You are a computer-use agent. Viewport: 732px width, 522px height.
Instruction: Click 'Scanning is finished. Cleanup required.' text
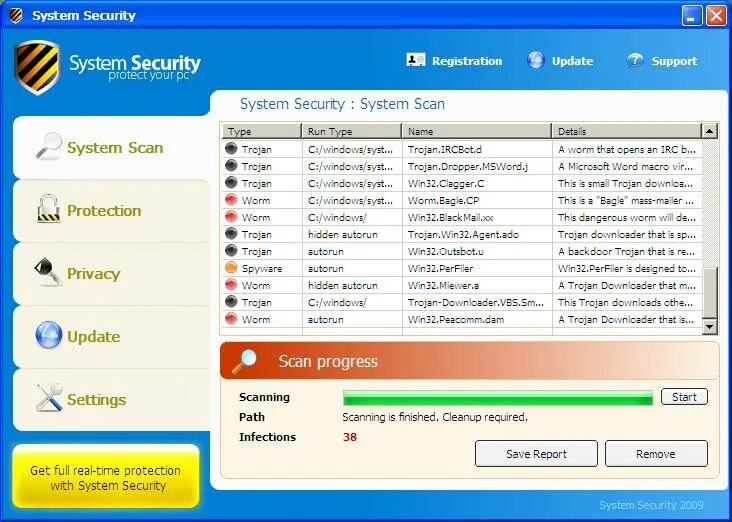click(x=435, y=417)
